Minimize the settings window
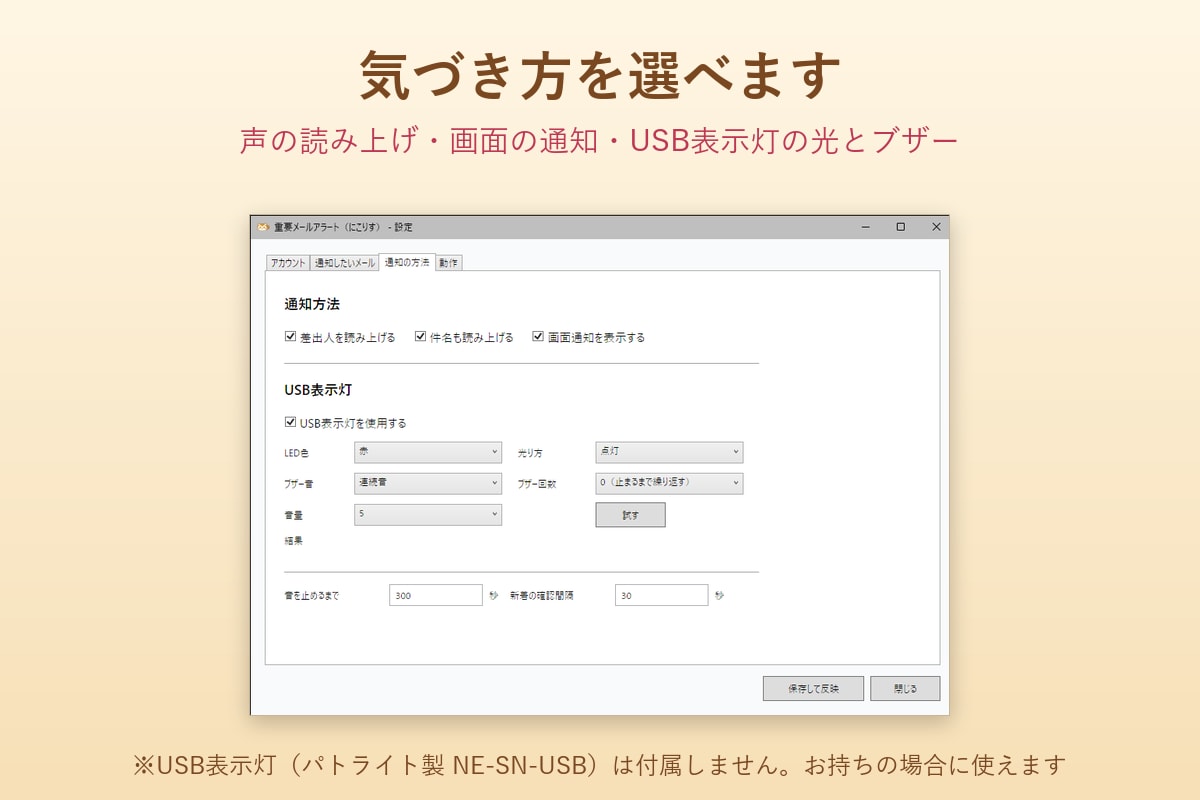This screenshot has width=1200, height=800. point(865,227)
